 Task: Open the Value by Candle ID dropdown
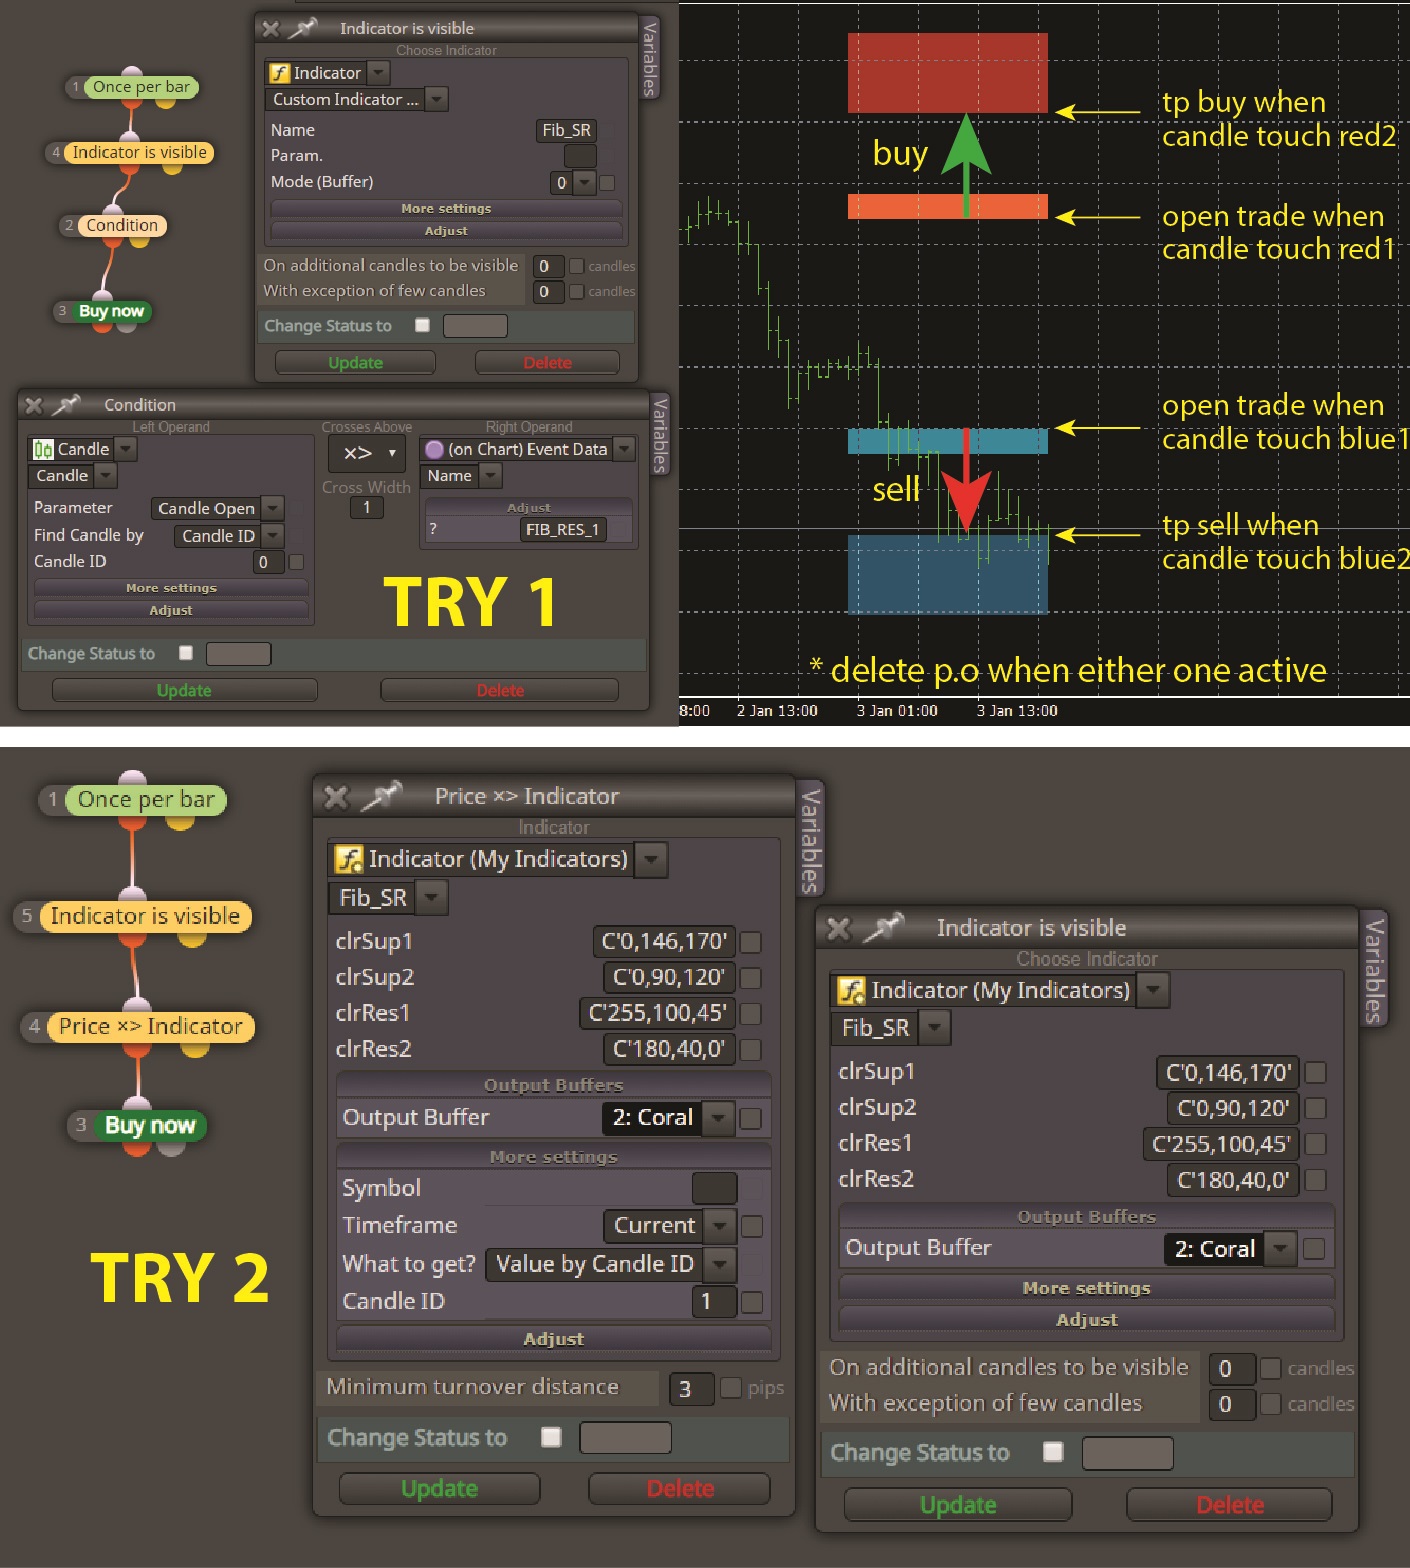pyautogui.click(x=718, y=1265)
